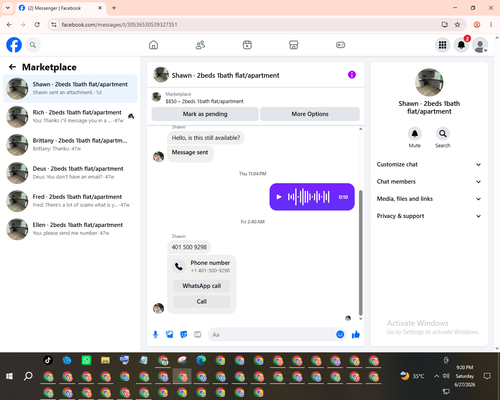Image resolution: width=500 pixels, height=400 pixels.
Task: Open Brittany conversation in list
Action: 70,145
